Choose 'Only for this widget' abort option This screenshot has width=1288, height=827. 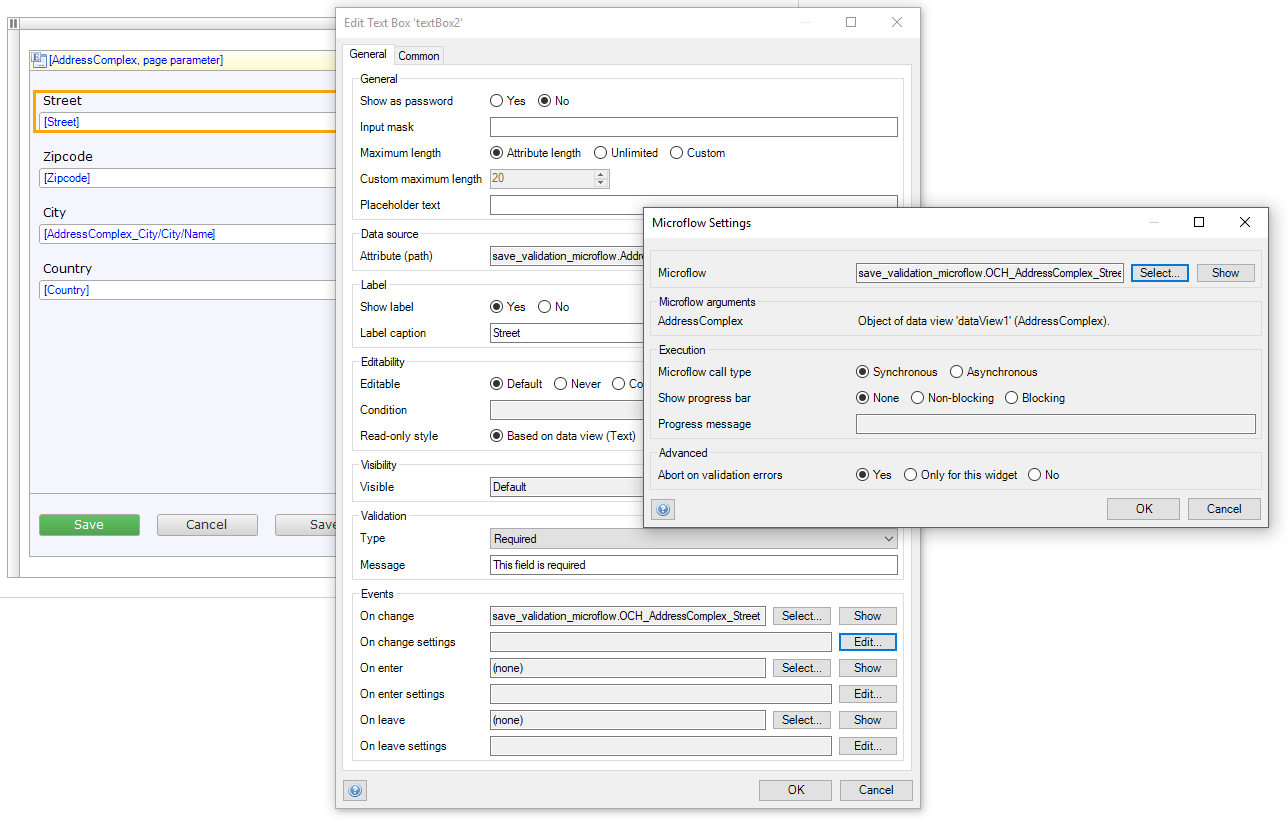[910, 475]
